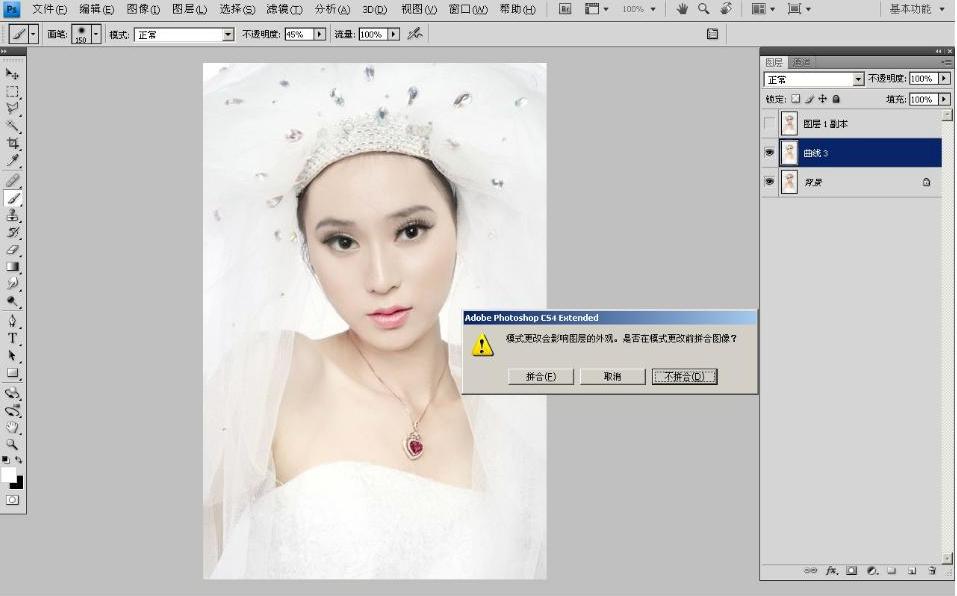
Task: Open the 编辑(E) menu
Action: click(96, 9)
